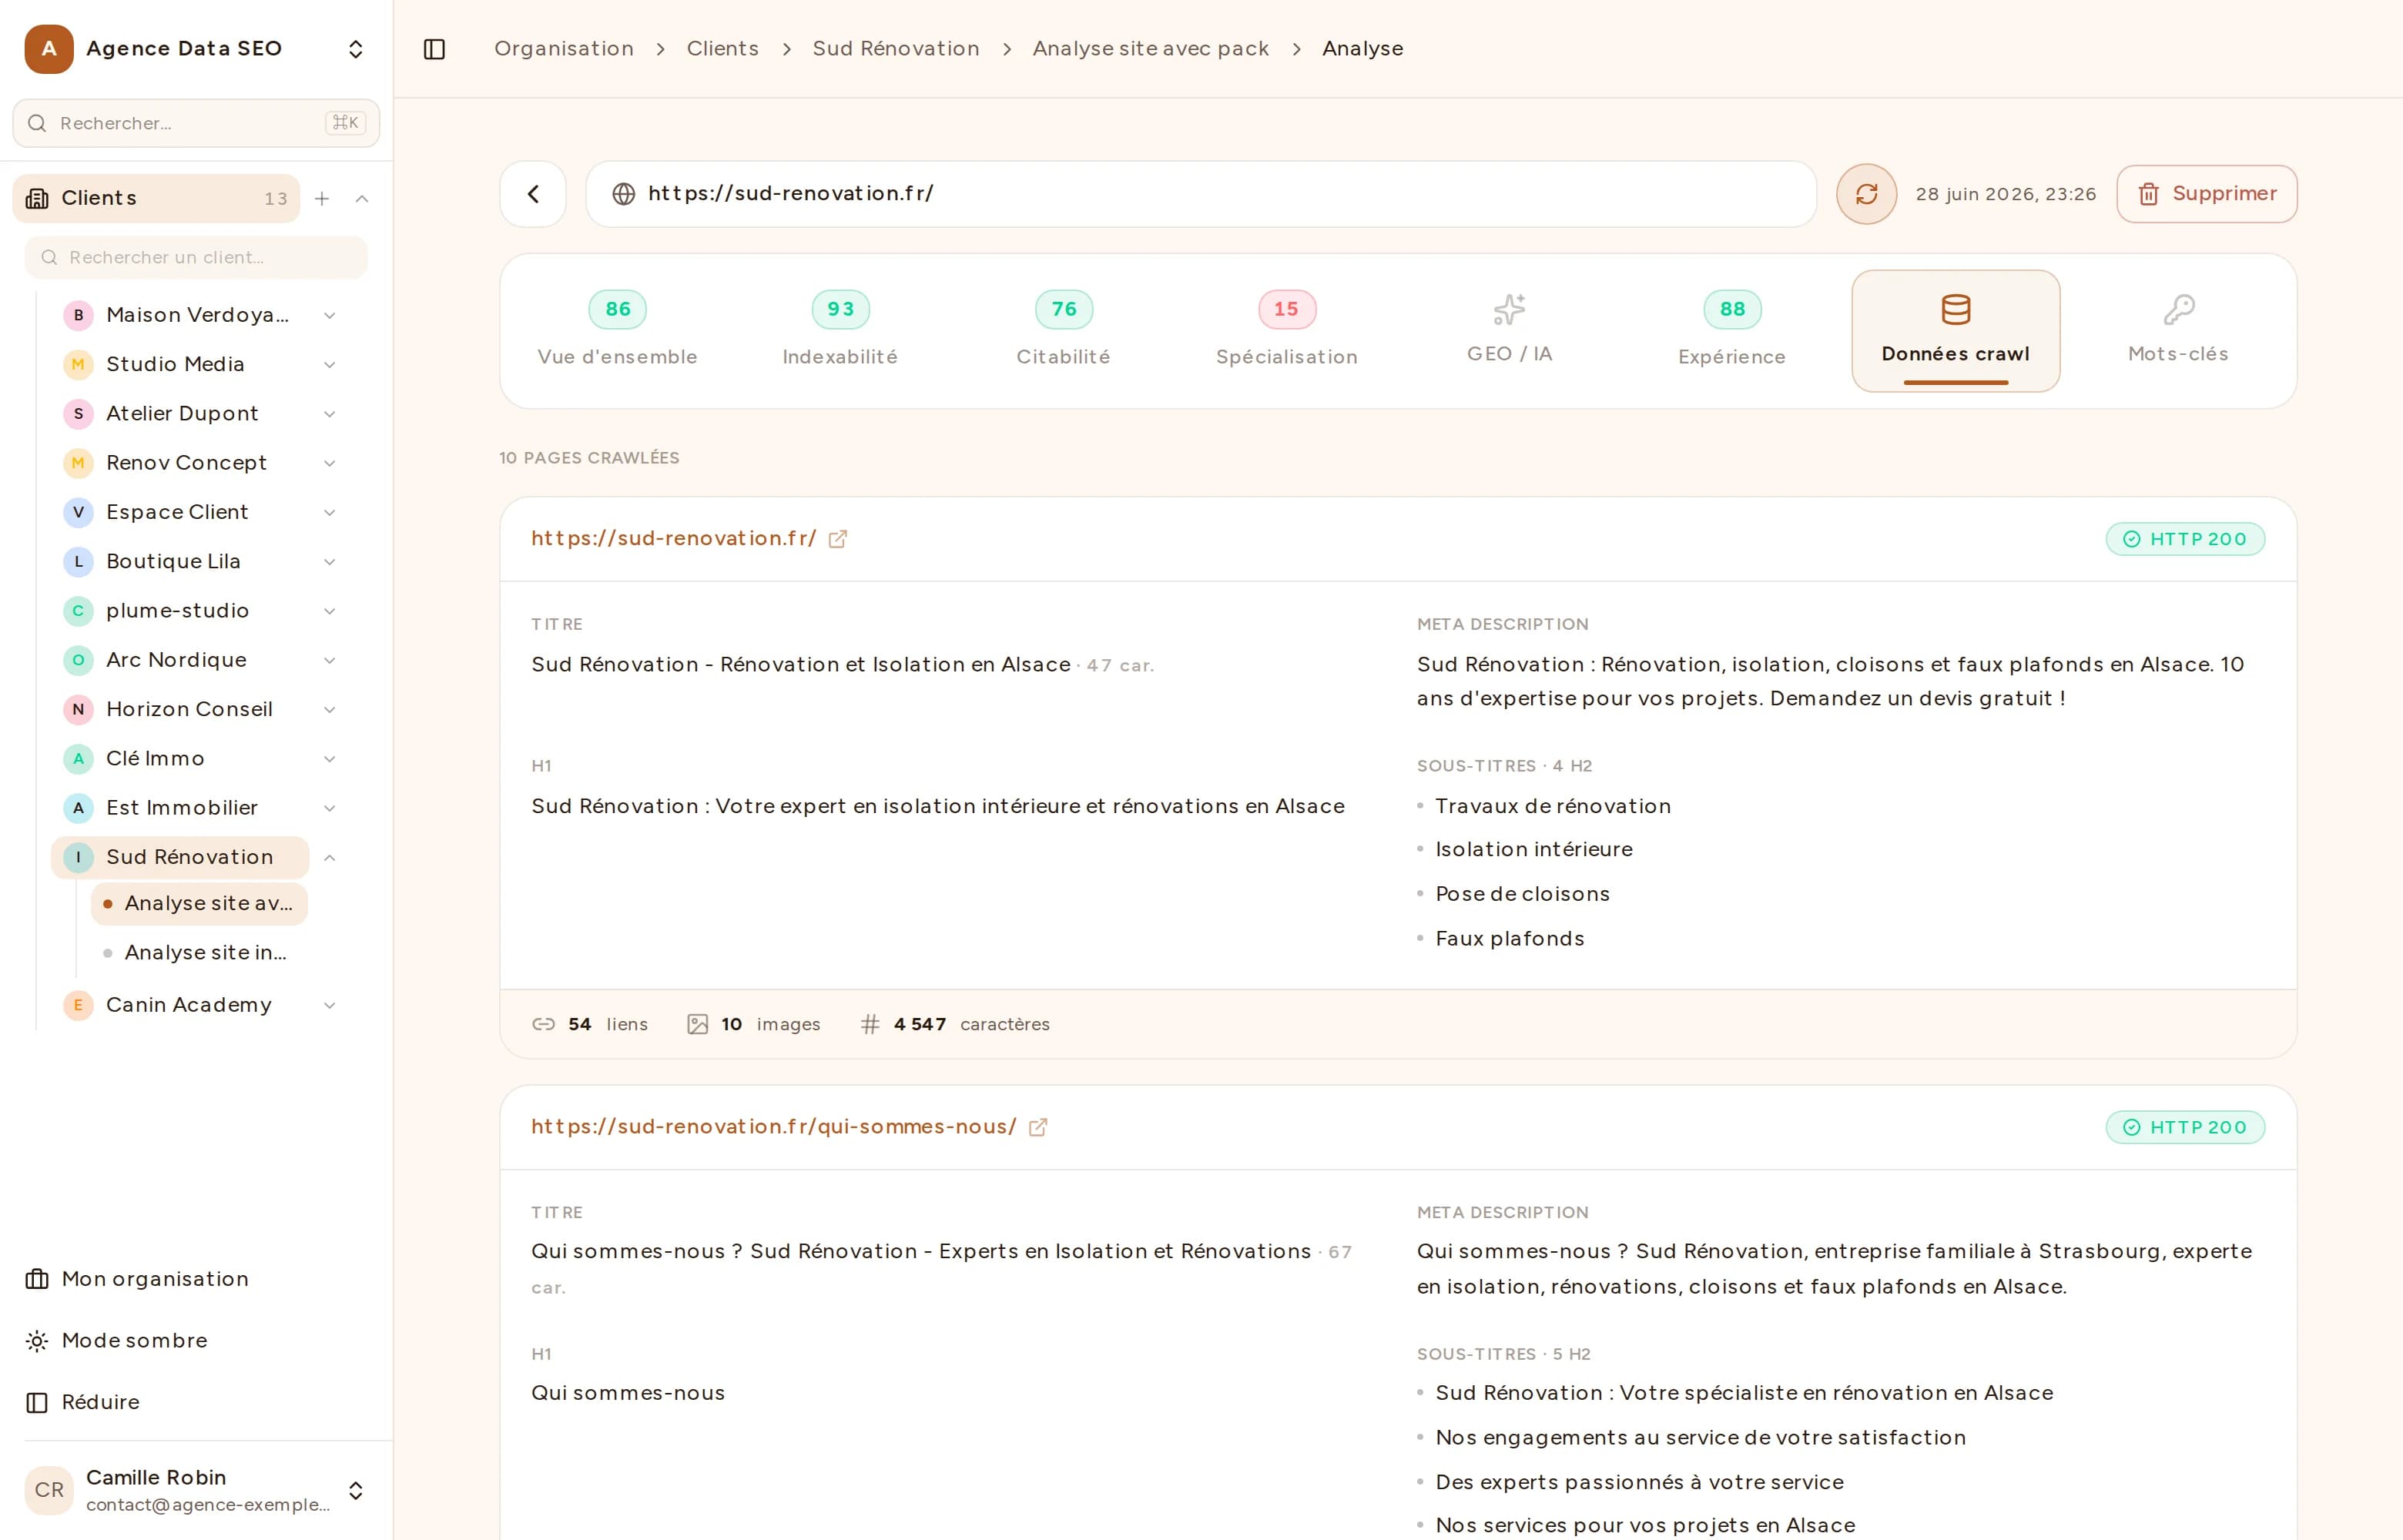Expand Horizon Conseil client chevron
The height and width of the screenshot is (1540, 2403).
coord(329,710)
